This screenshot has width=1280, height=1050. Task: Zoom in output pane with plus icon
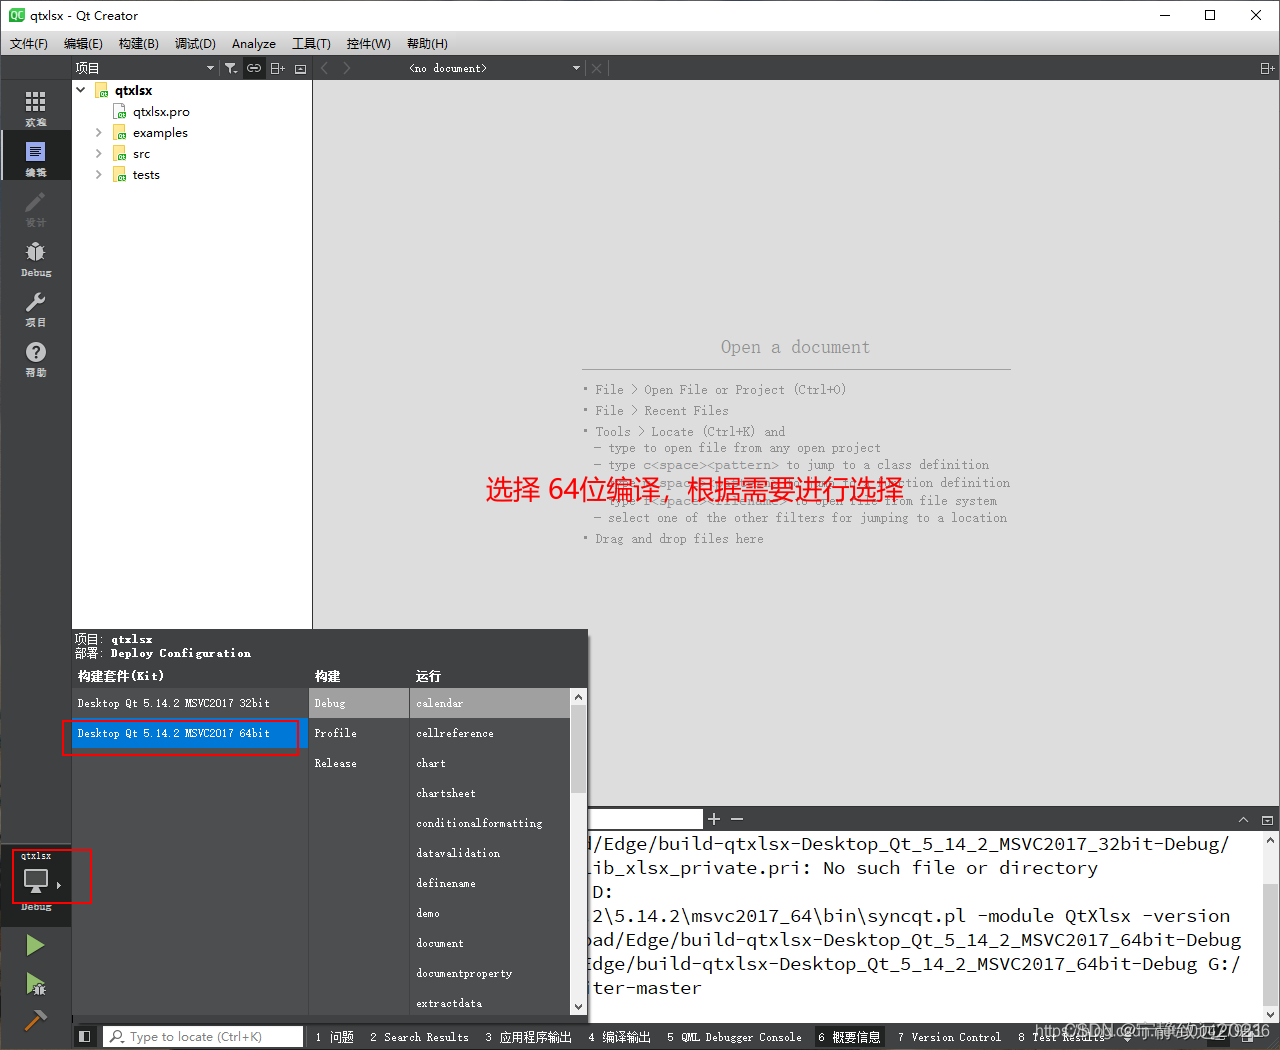coord(714,819)
